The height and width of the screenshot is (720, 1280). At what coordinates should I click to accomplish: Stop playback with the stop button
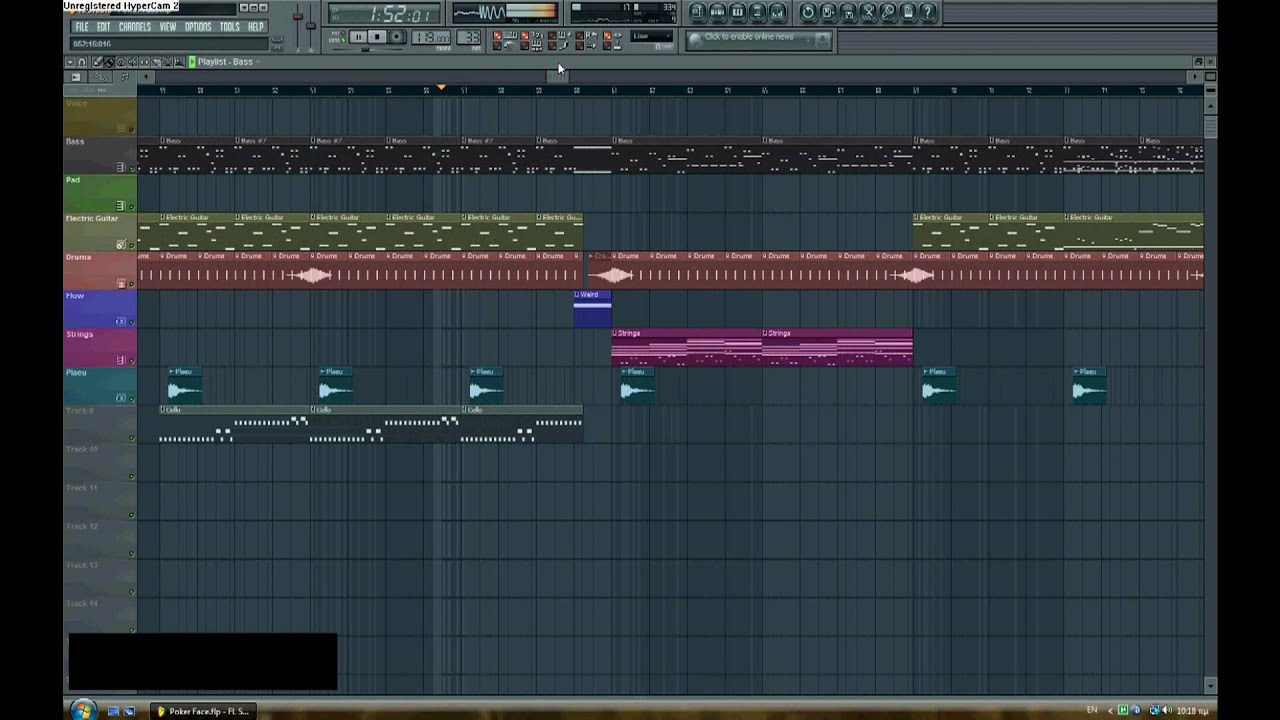coord(377,37)
